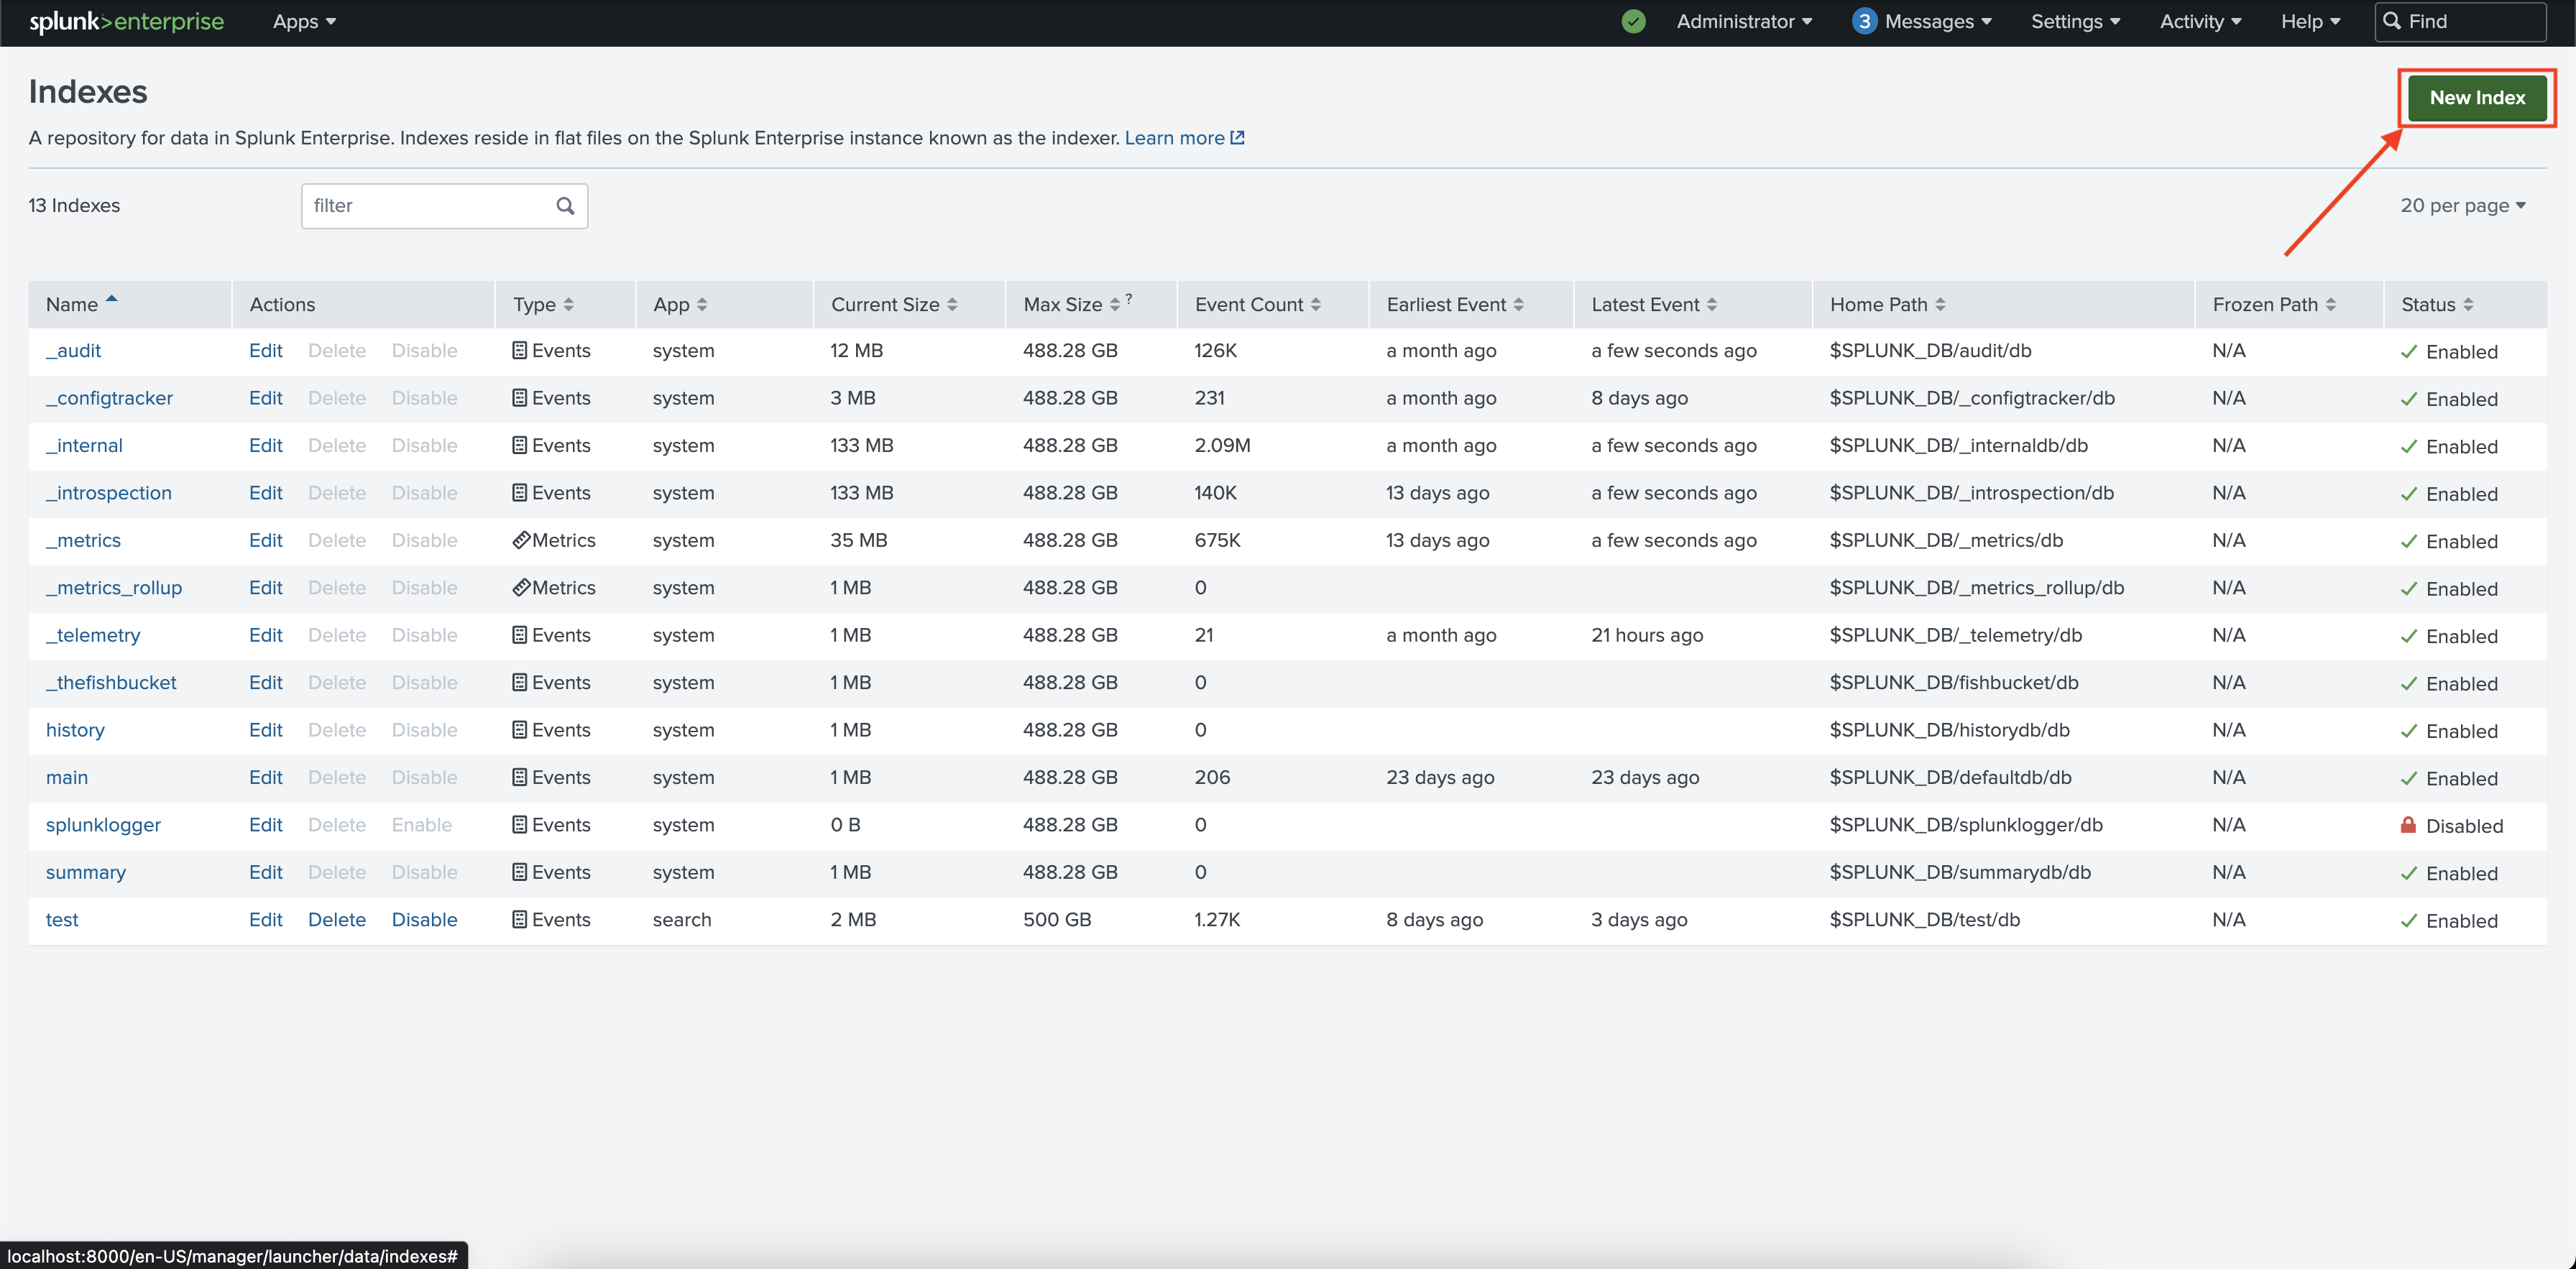Expand the Apps dropdown menu
Image resolution: width=2576 pixels, height=1269 pixels.
point(304,21)
